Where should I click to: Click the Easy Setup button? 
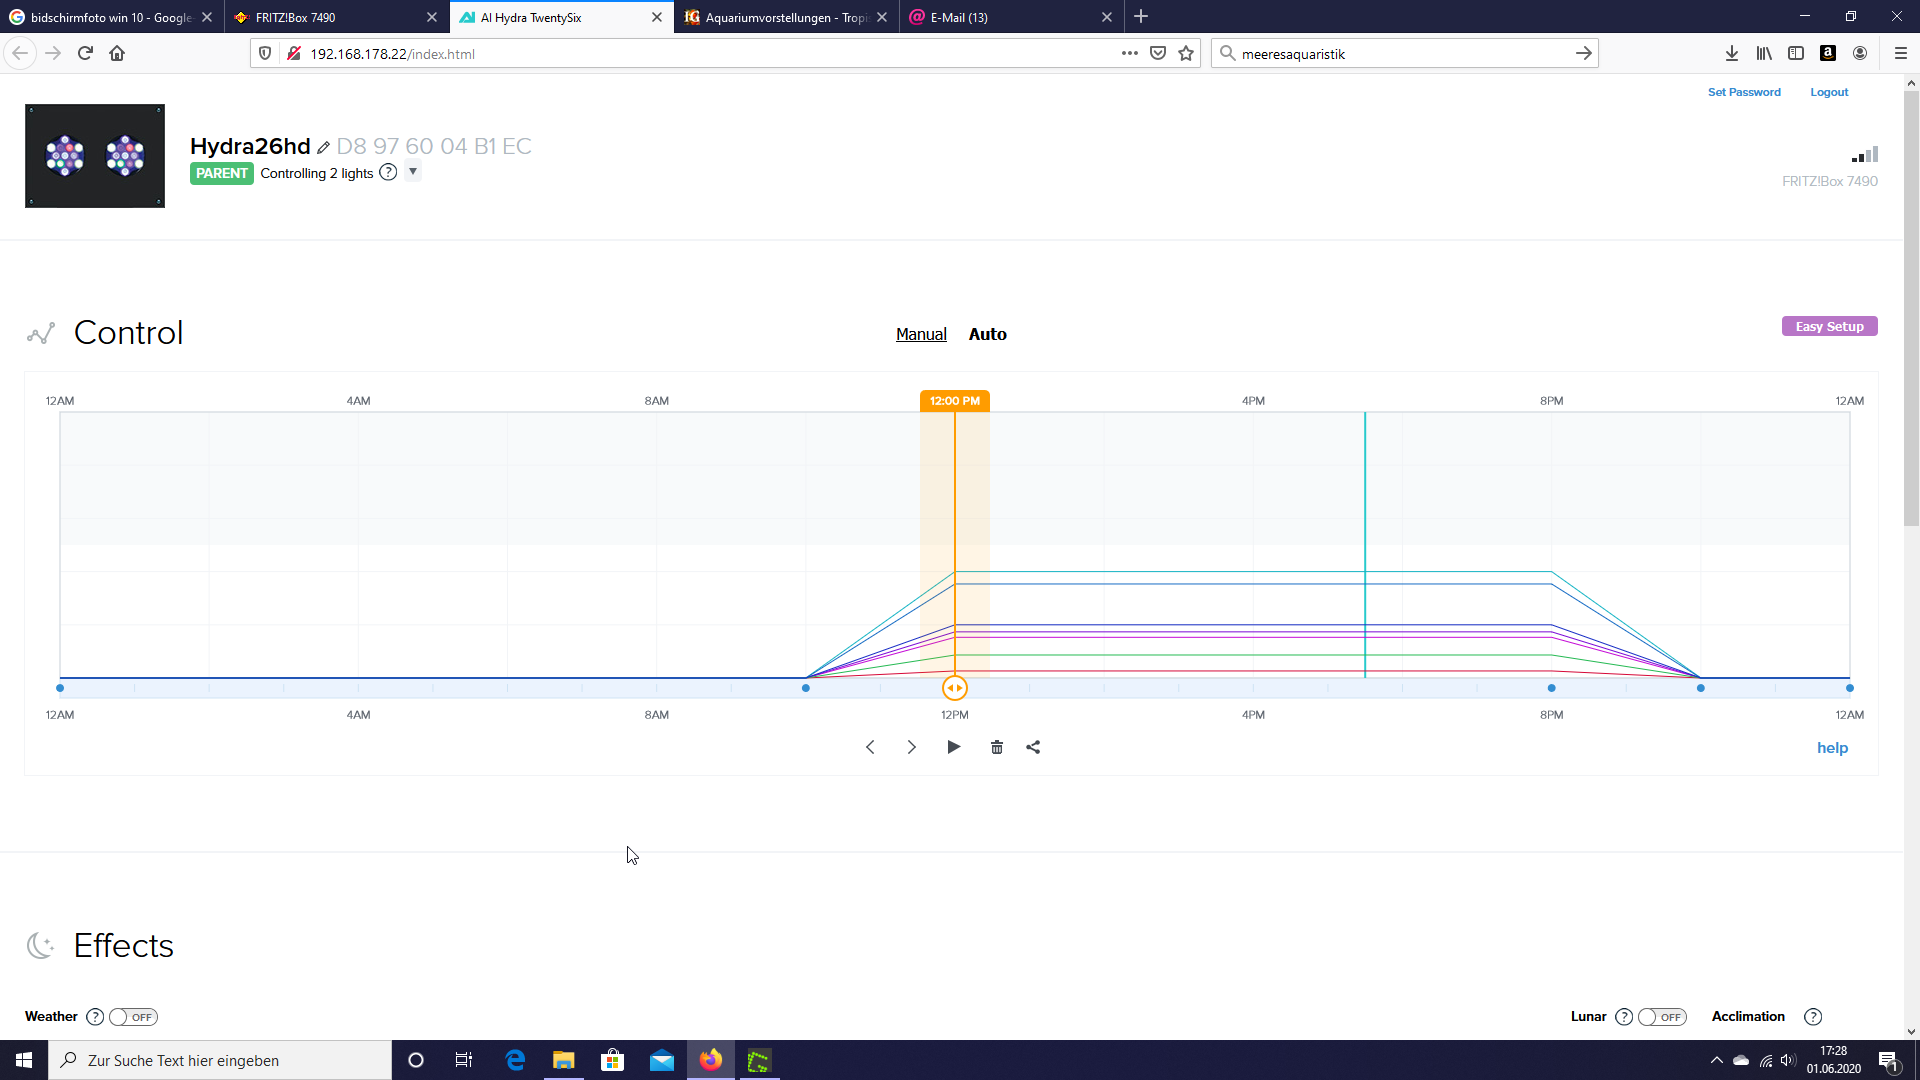click(x=1828, y=326)
